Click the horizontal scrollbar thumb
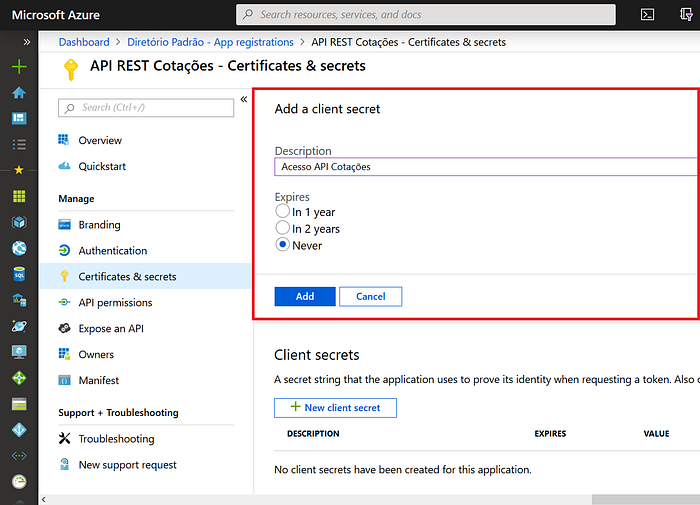Viewport: 700px width, 505px height. (x=646, y=499)
